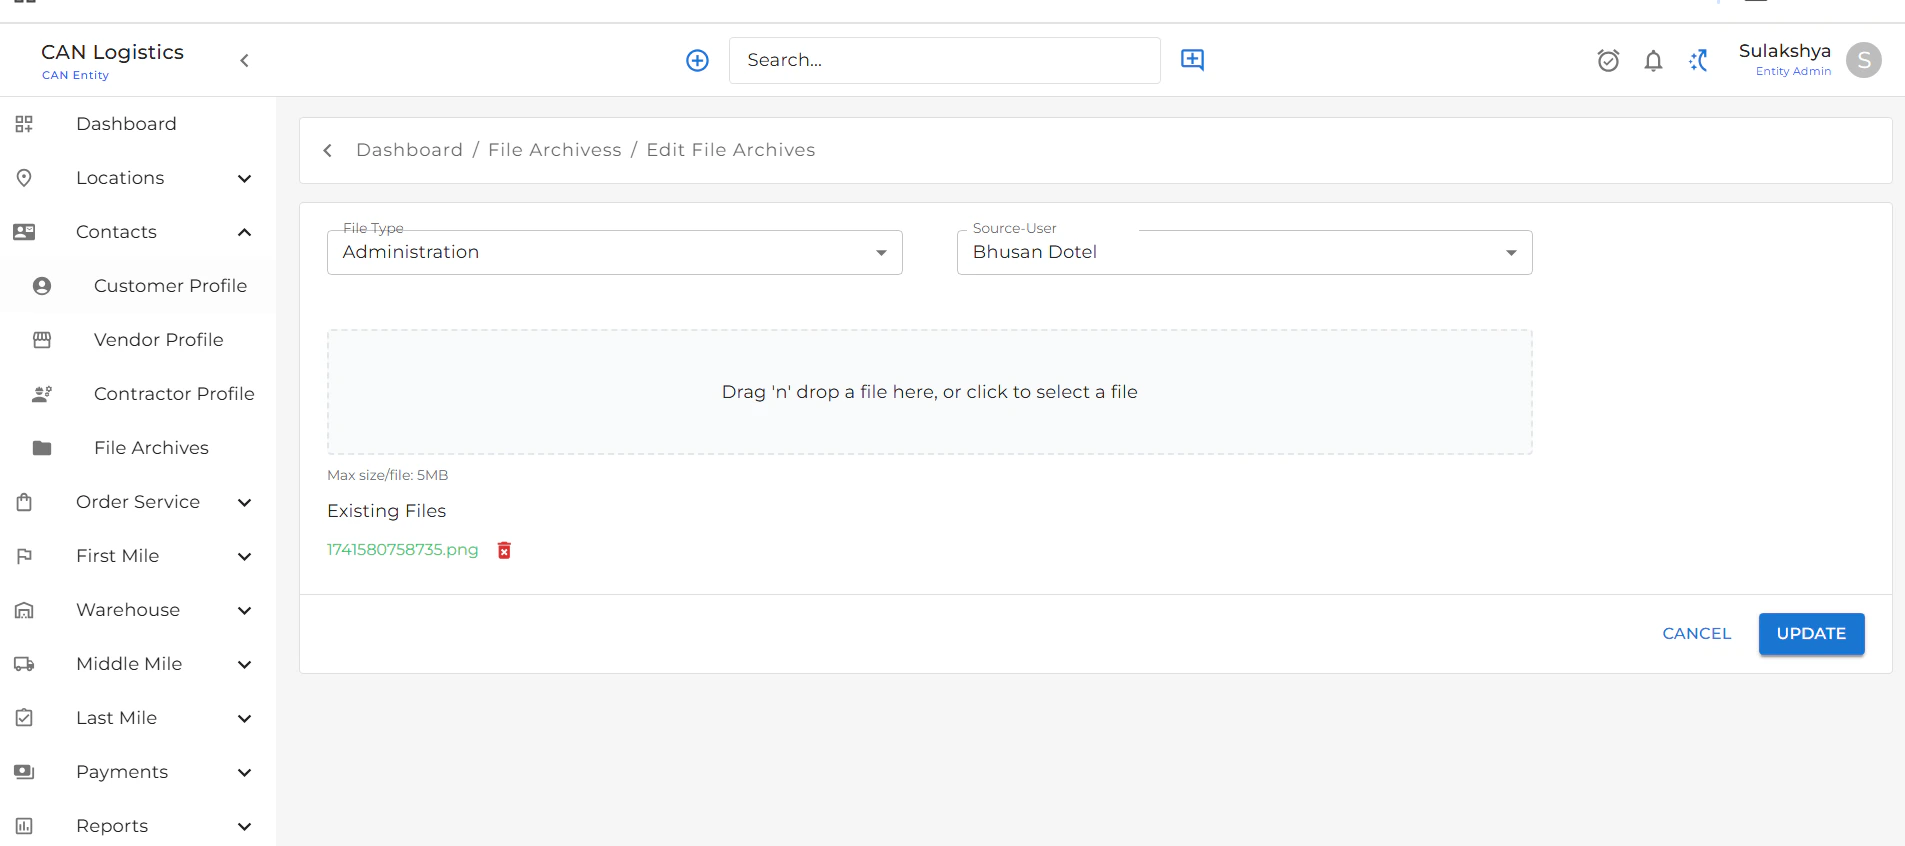Open the notifications bell

pyautogui.click(x=1653, y=61)
